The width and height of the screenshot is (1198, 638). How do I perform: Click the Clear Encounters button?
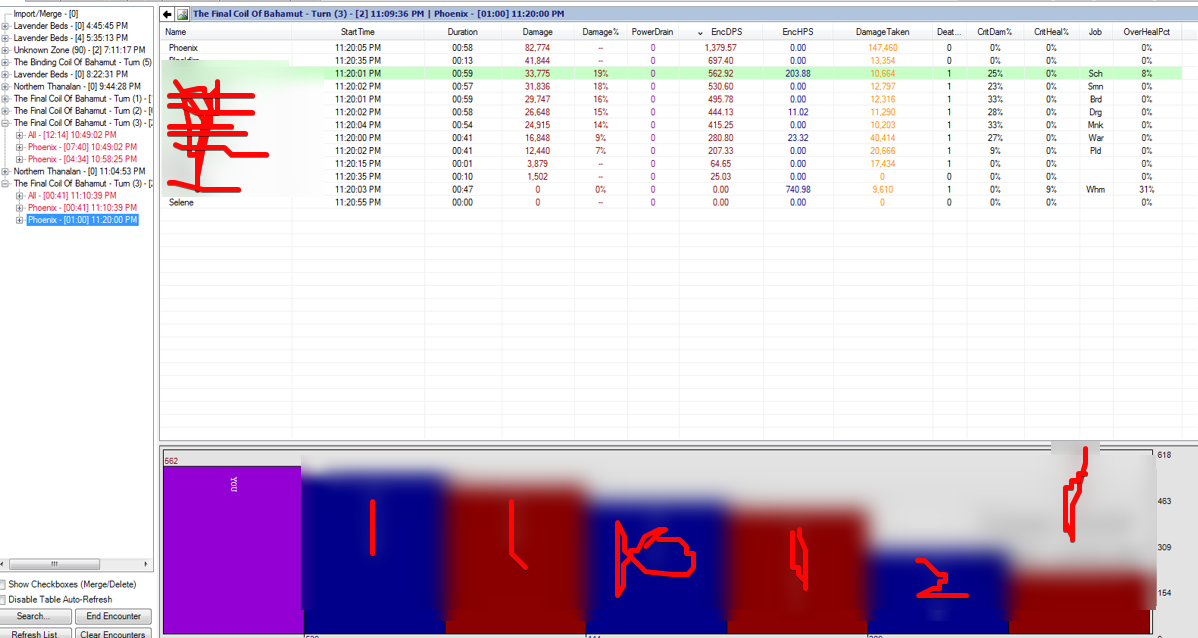tap(113, 633)
